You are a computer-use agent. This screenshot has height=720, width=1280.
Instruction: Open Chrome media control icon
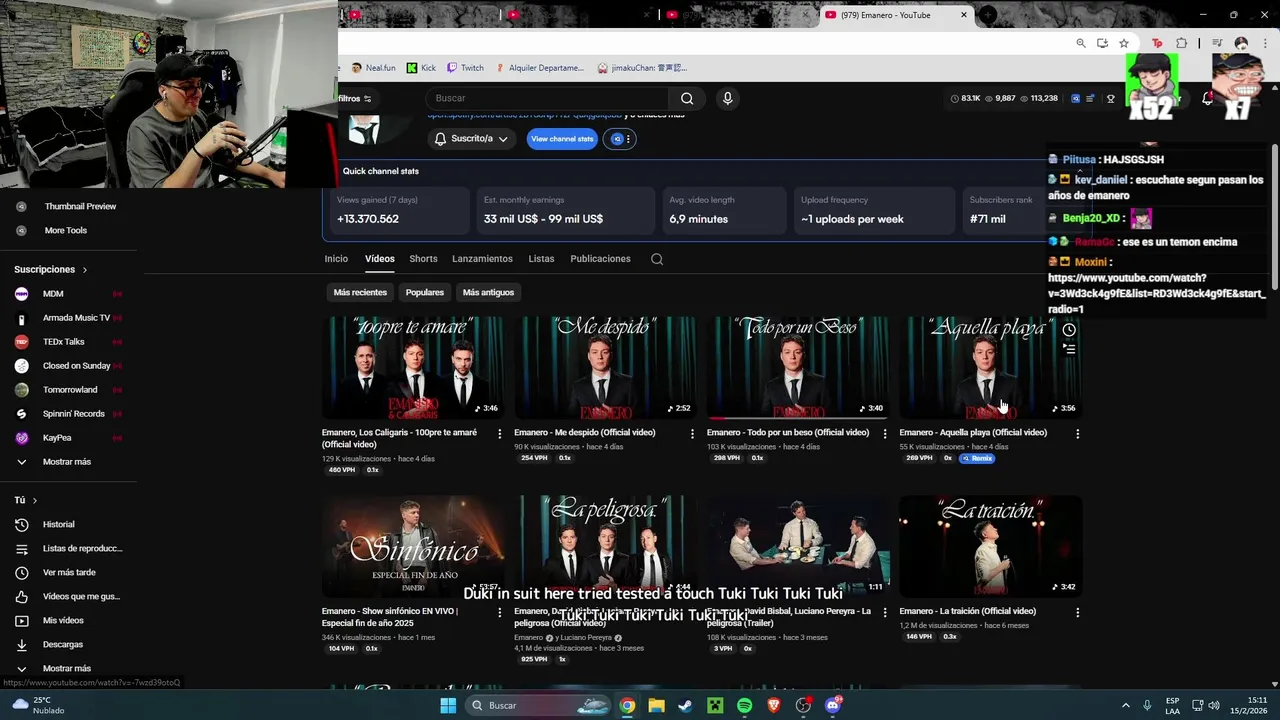pos(1217,43)
